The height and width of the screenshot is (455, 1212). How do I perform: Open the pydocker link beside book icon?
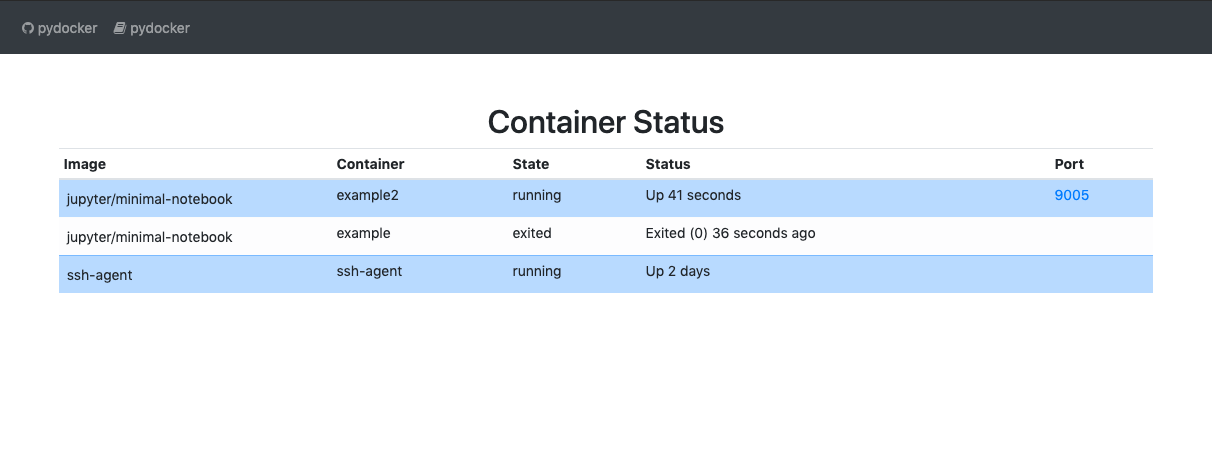click(159, 28)
